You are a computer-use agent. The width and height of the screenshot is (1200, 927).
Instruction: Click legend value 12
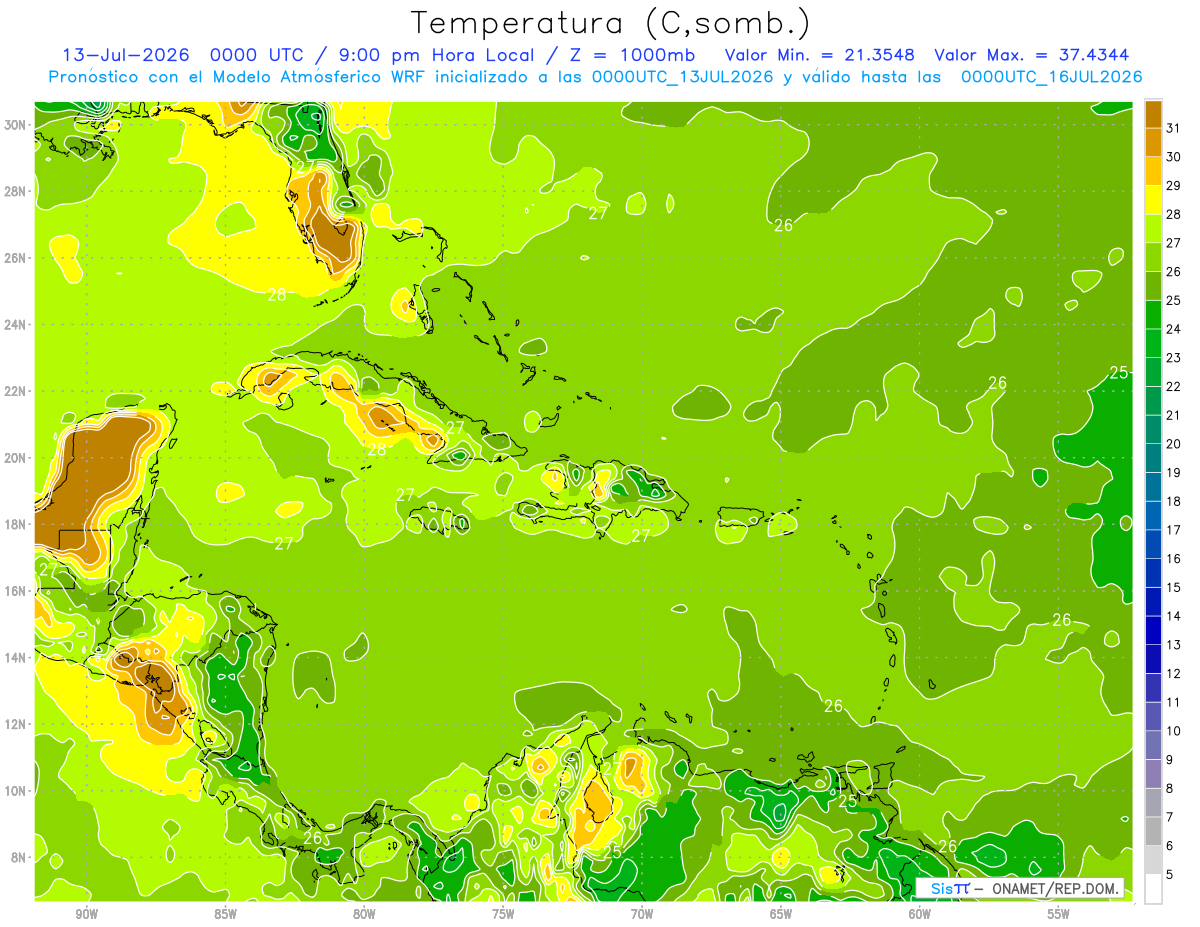(1174, 674)
